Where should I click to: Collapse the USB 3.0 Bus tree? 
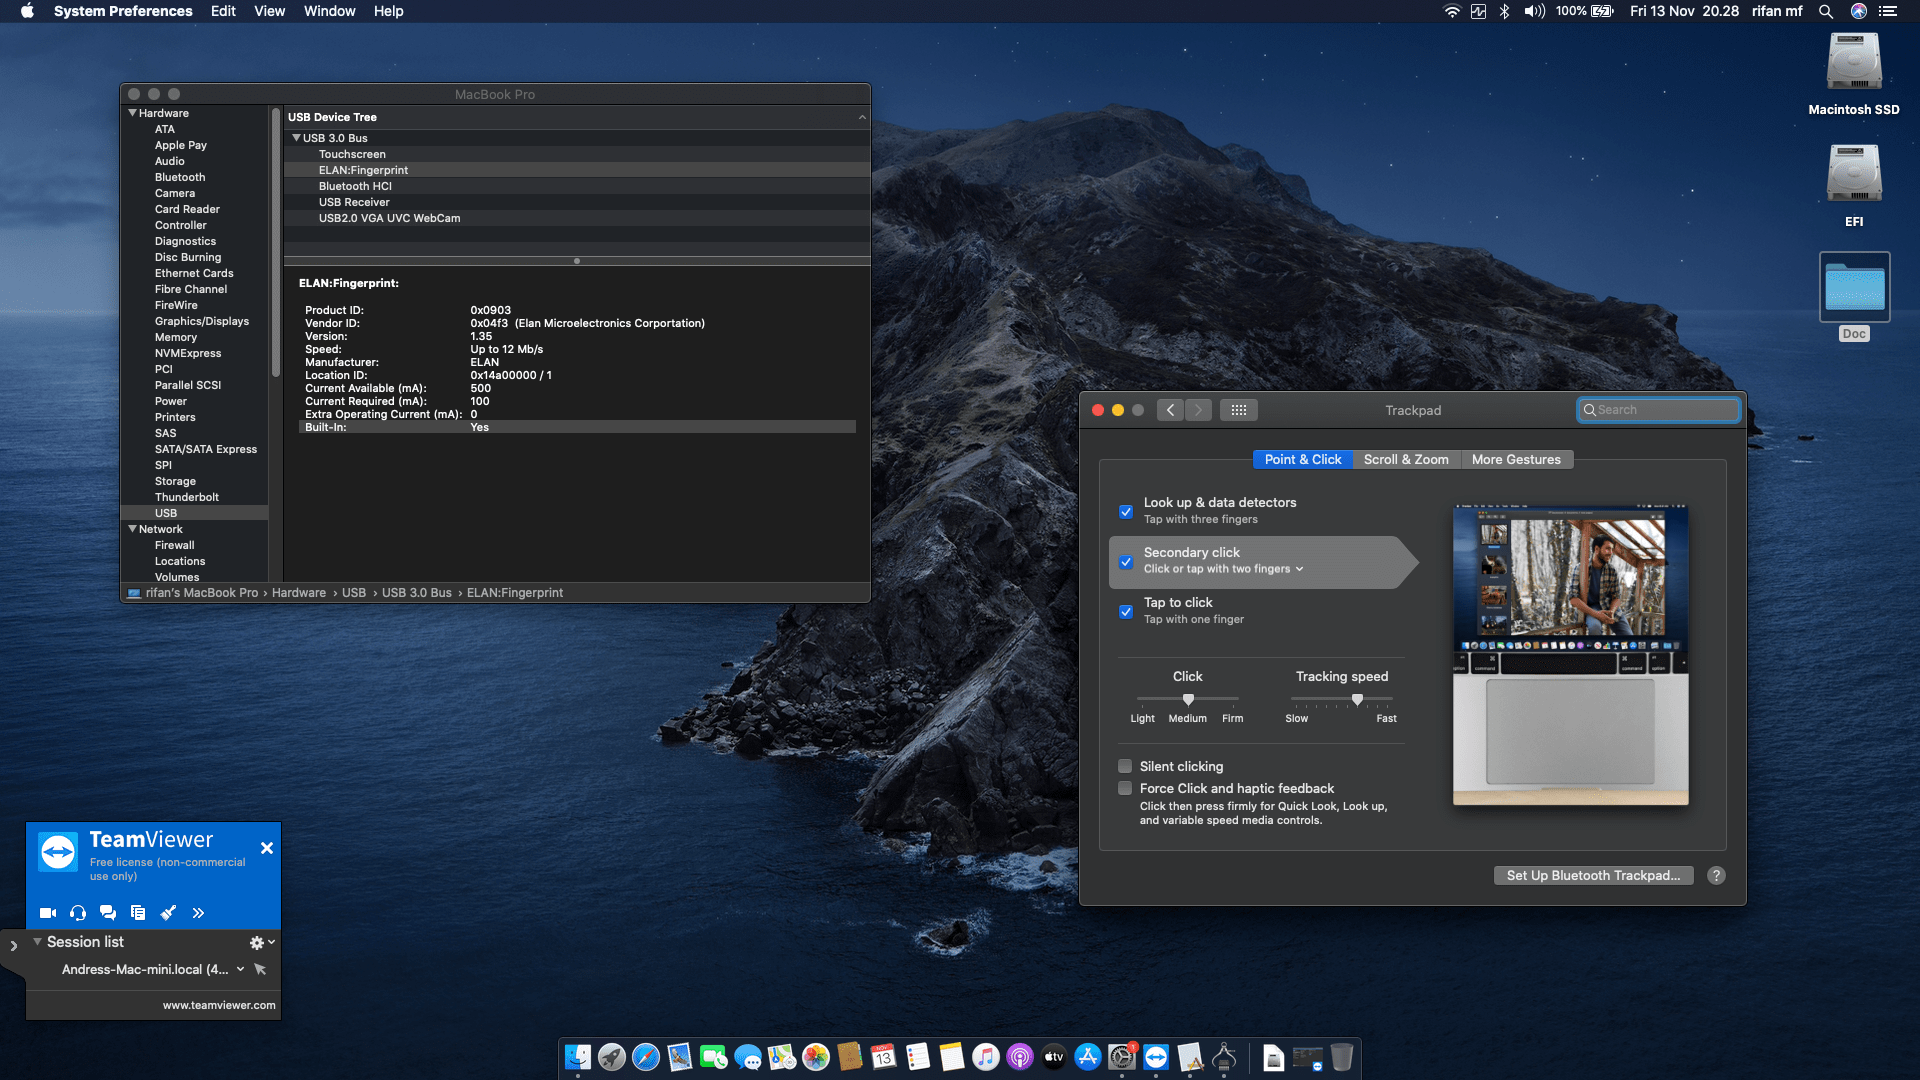pyautogui.click(x=295, y=137)
